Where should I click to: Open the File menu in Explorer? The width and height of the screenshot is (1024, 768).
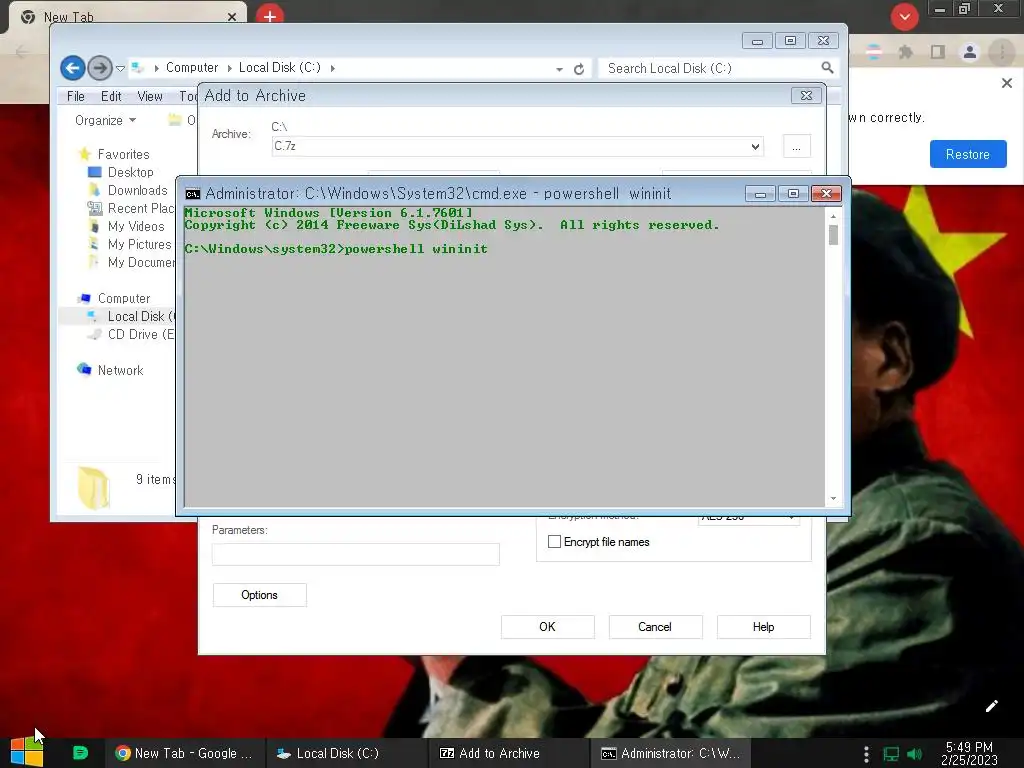click(x=76, y=96)
